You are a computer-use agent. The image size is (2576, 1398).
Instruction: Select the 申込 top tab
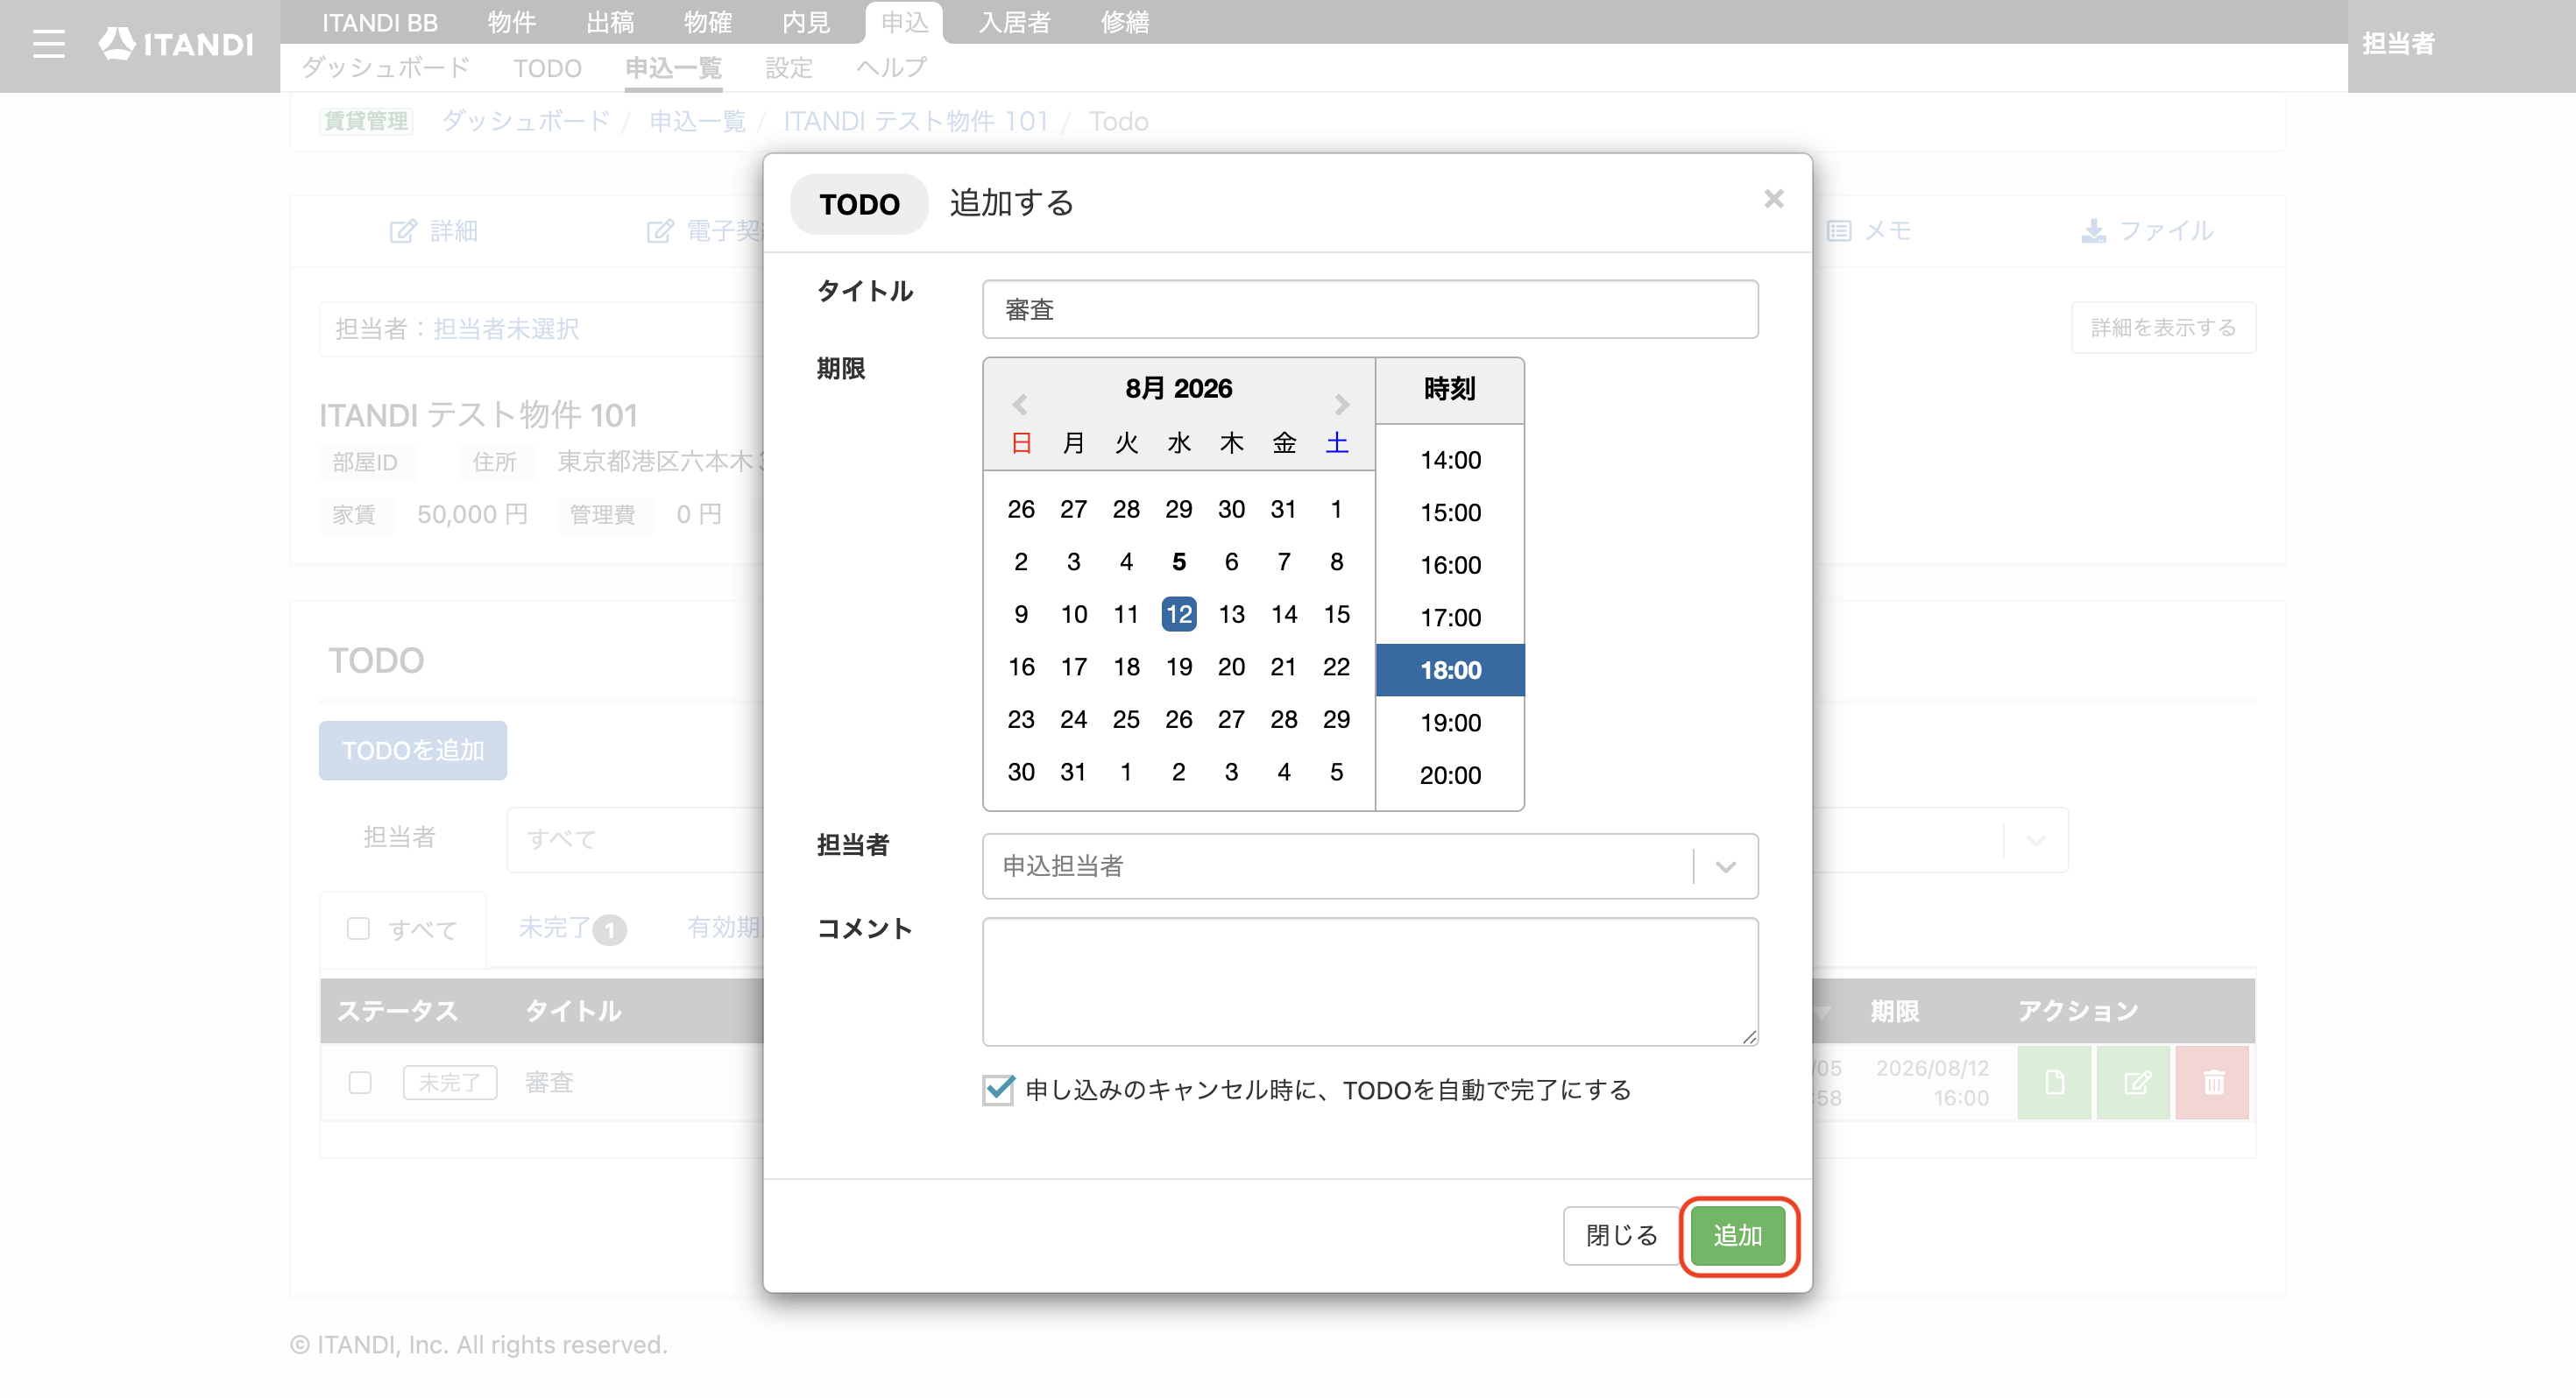coord(904,22)
